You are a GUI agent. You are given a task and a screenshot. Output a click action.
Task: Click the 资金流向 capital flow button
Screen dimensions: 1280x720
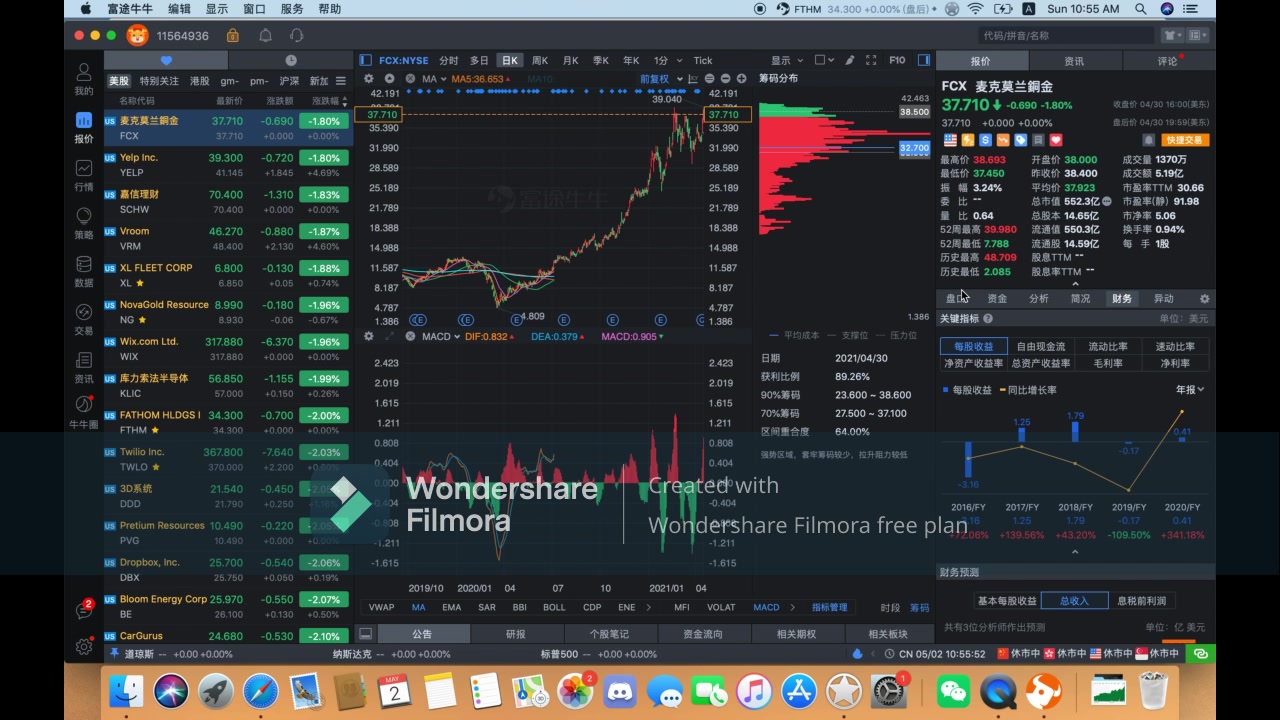702,634
